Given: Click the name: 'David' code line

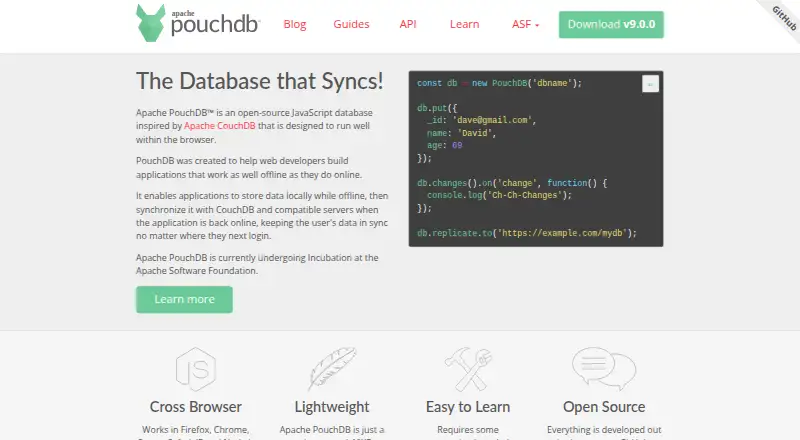Looking at the screenshot, I should 461,133.
